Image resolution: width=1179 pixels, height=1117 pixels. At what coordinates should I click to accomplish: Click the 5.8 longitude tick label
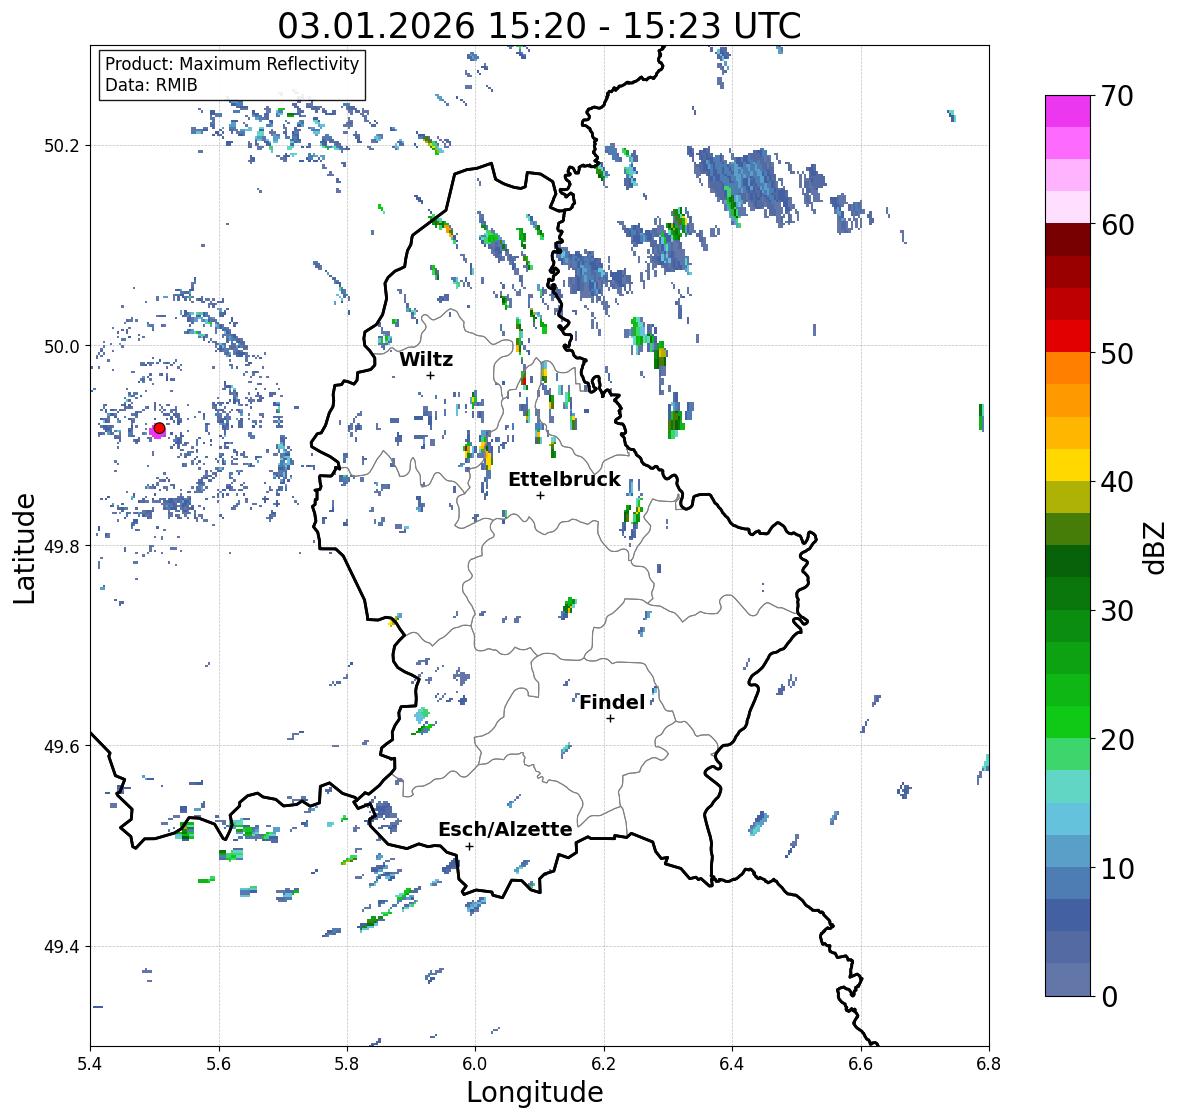347,1064
